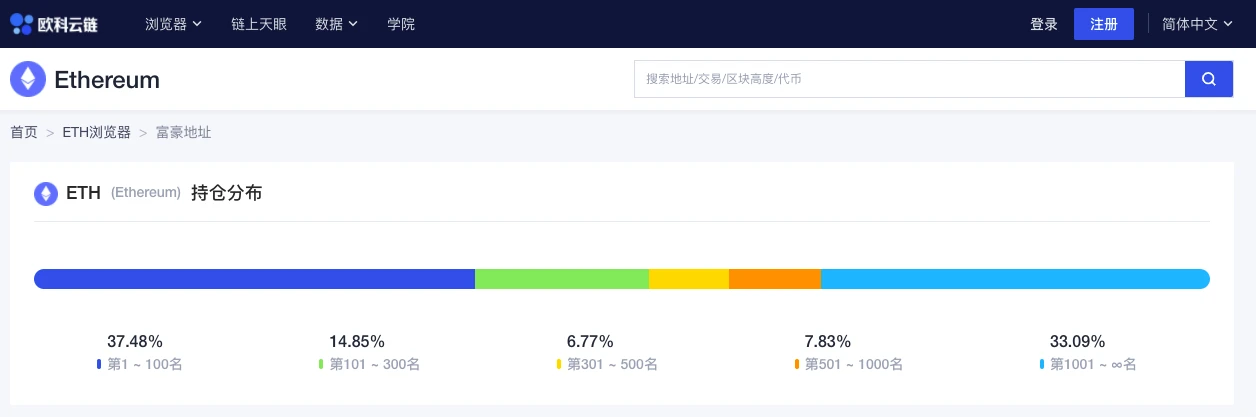This screenshot has width=1256, height=417.
Task: Click the 第1 ~ 100名 legend label
Action: pos(144,365)
